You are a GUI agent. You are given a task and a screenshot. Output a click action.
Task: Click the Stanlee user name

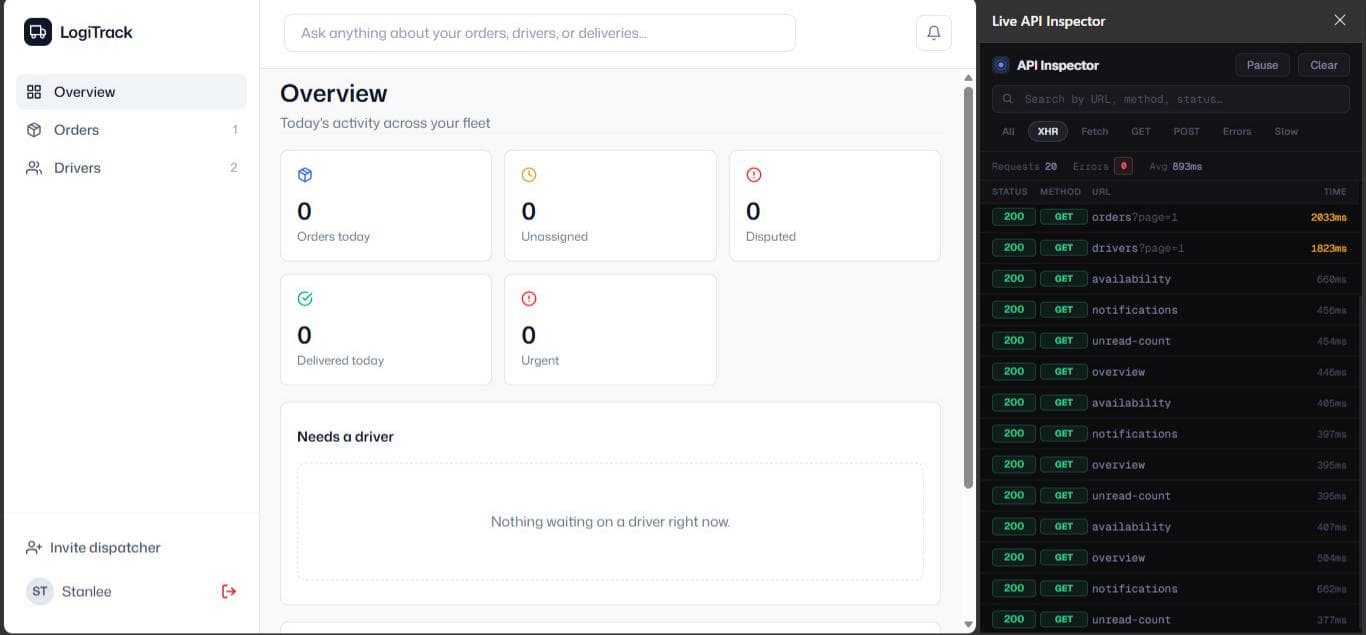[87, 591]
